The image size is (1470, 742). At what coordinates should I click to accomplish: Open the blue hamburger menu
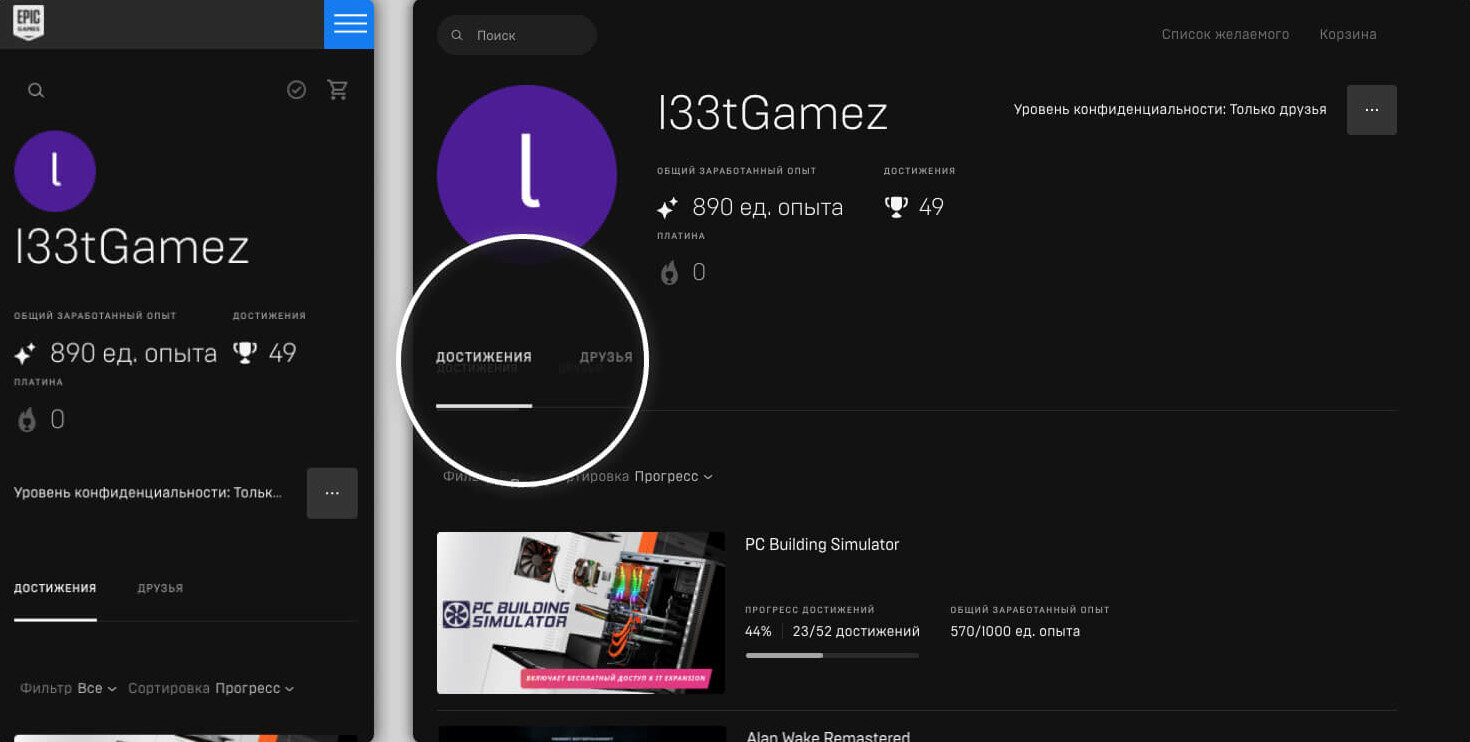(x=349, y=24)
